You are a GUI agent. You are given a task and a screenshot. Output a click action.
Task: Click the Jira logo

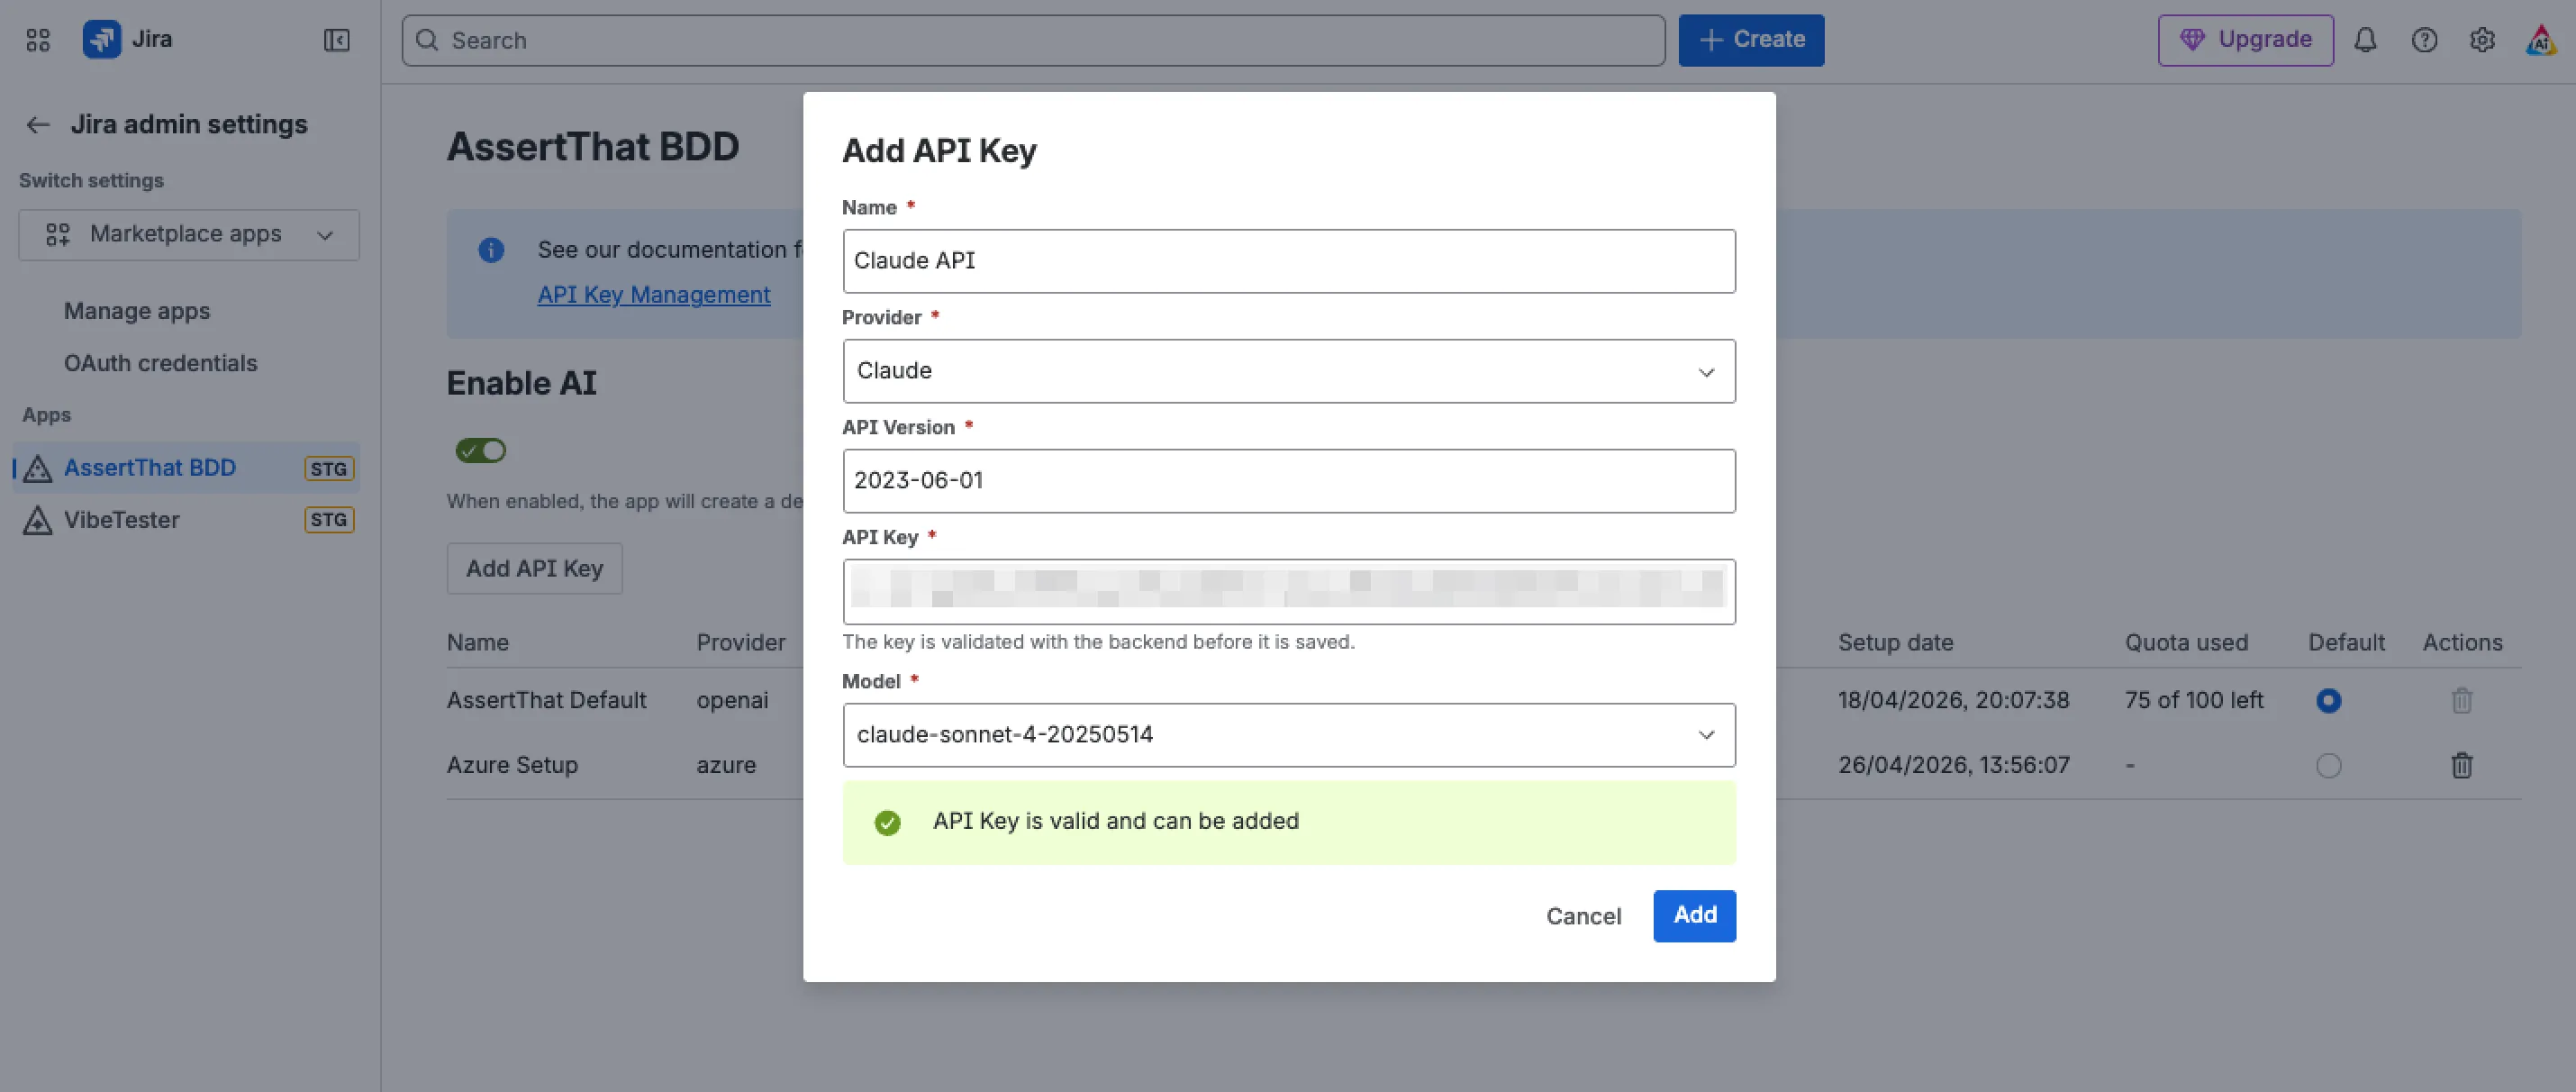coord(102,40)
